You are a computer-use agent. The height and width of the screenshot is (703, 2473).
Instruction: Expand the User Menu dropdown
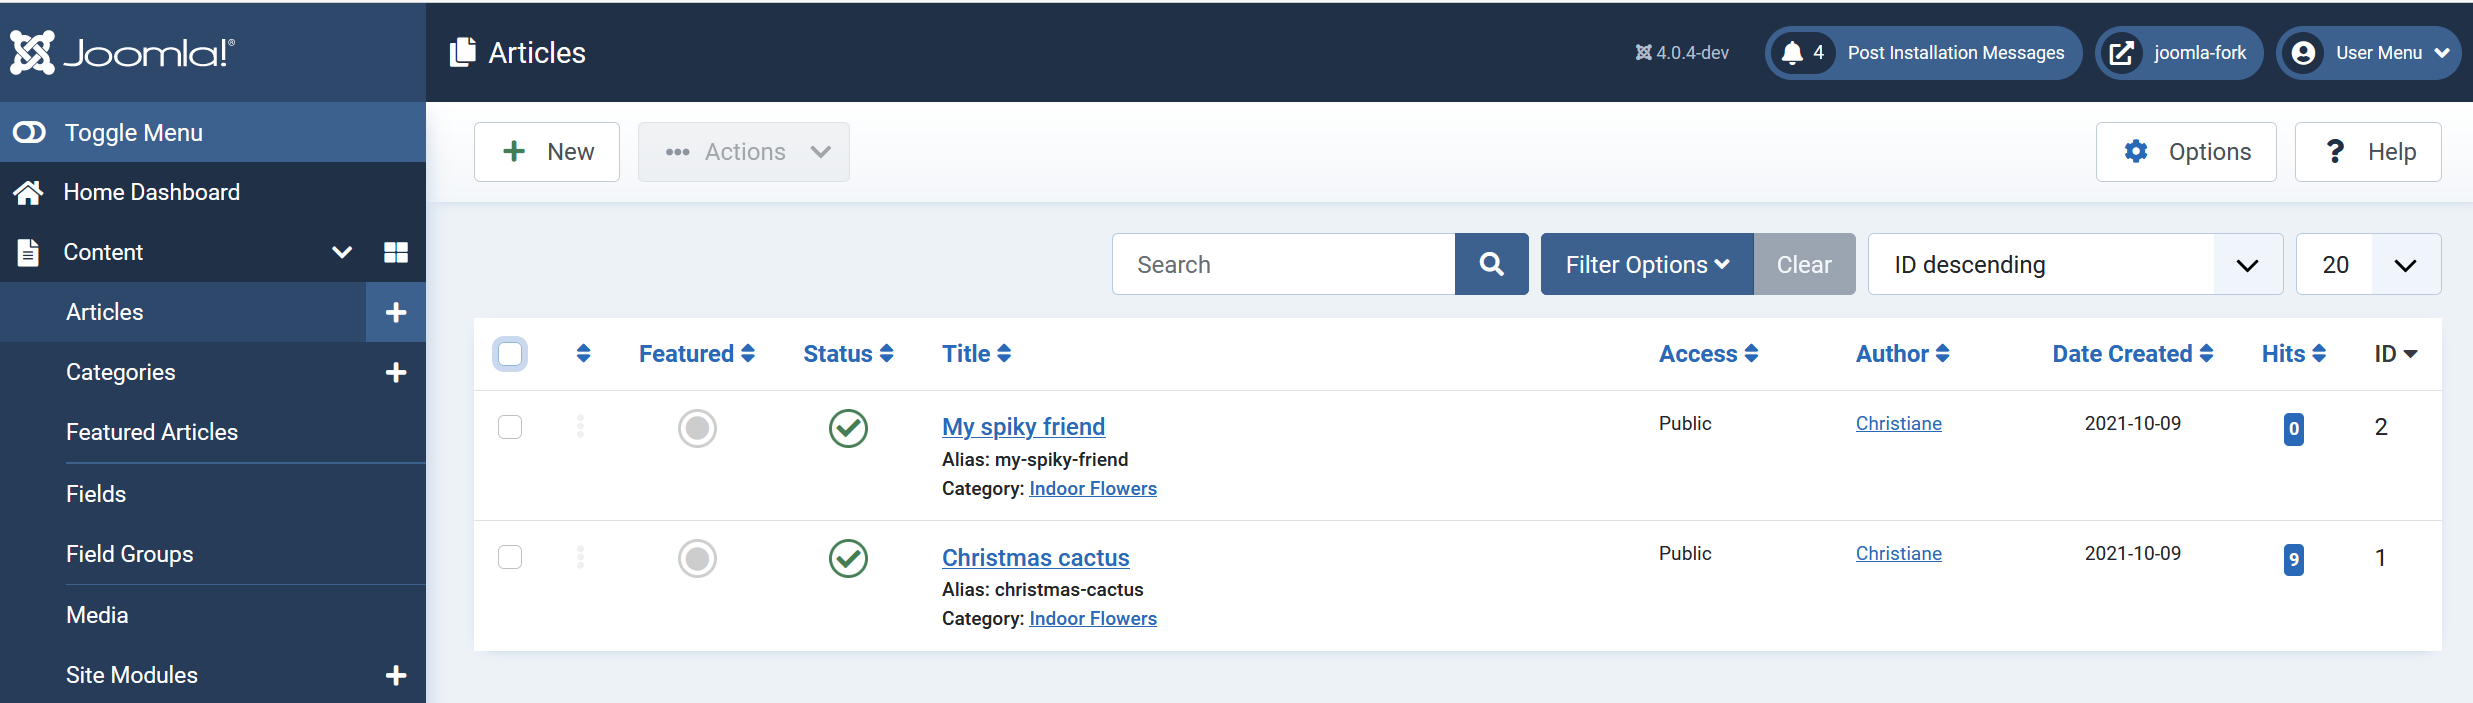click(2369, 53)
